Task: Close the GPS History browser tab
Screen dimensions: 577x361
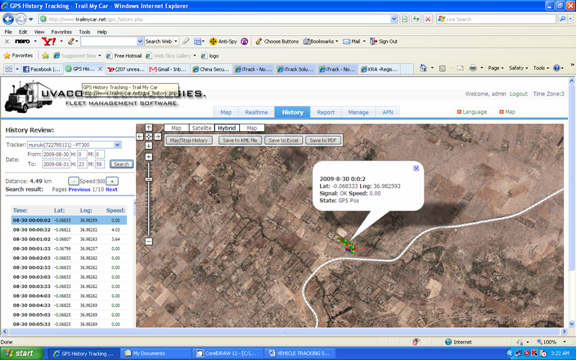Action: pyautogui.click(x=100, y=69)
